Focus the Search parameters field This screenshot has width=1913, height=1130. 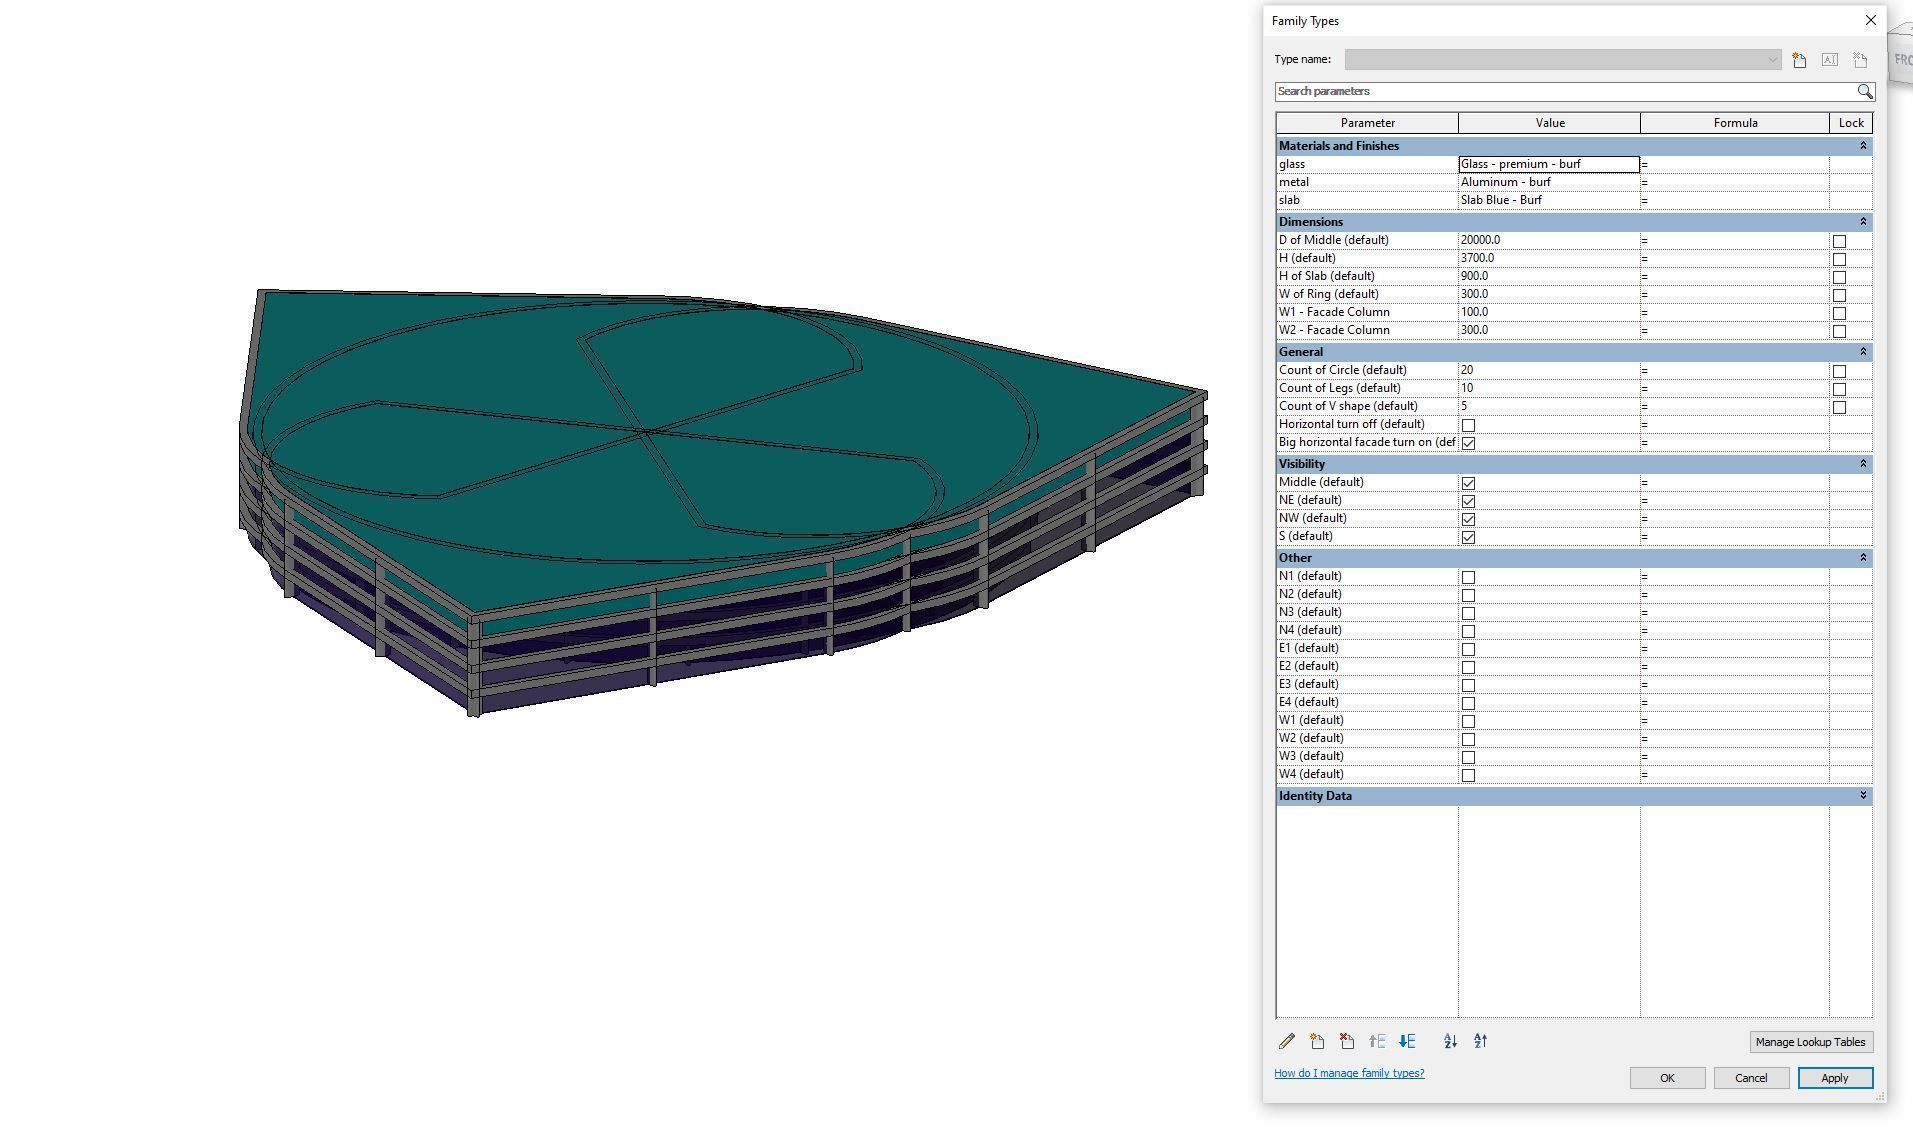pyautogui.click(x=1565, y=91)
